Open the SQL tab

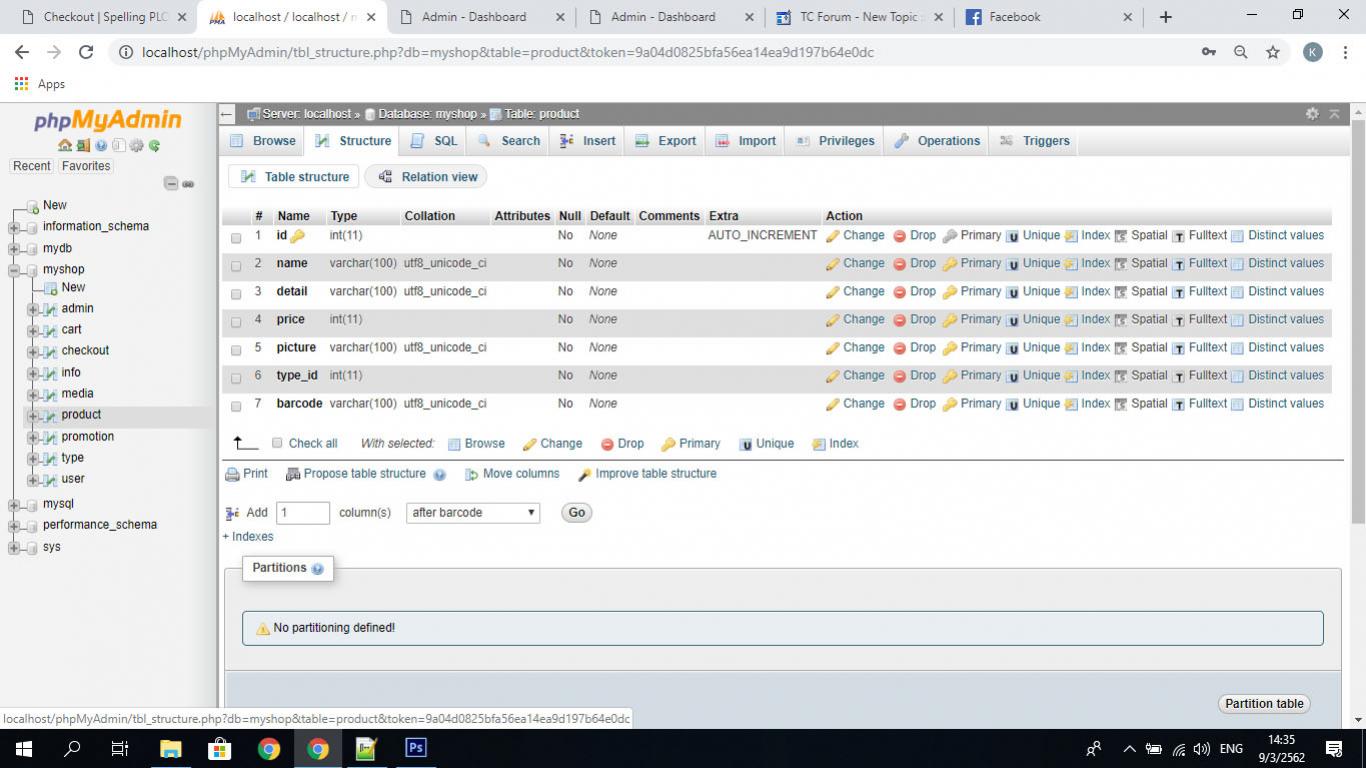click(434, 141)
